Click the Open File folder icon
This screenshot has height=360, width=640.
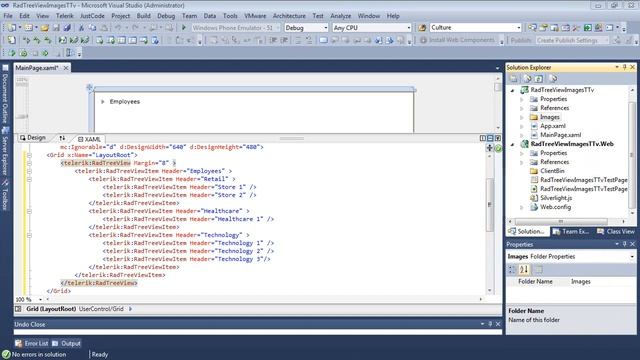pyautogui.click(x=44, y=28)
